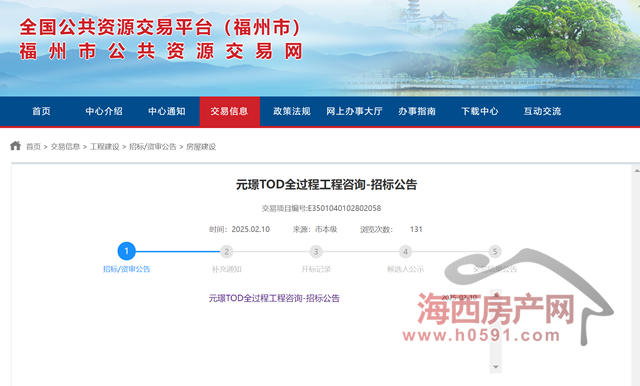The image size is (640, 386).
Task: Click the home icon in breadcrumb
Action: [x=16, y=146]
